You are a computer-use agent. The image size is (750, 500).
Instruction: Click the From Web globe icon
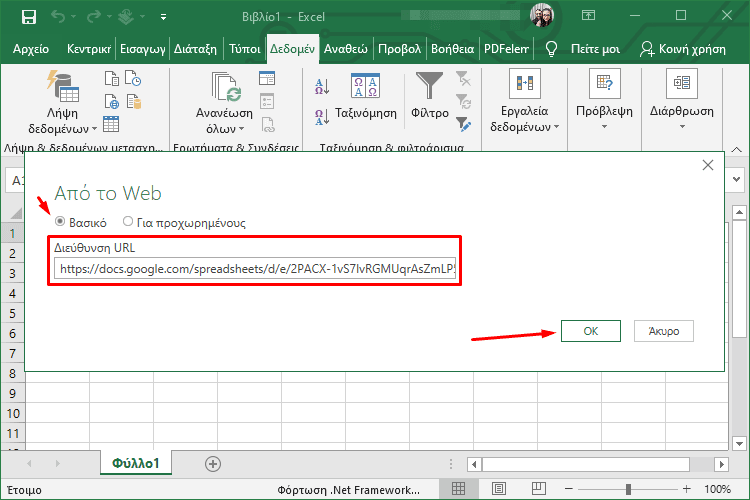(x=112, y=101)
